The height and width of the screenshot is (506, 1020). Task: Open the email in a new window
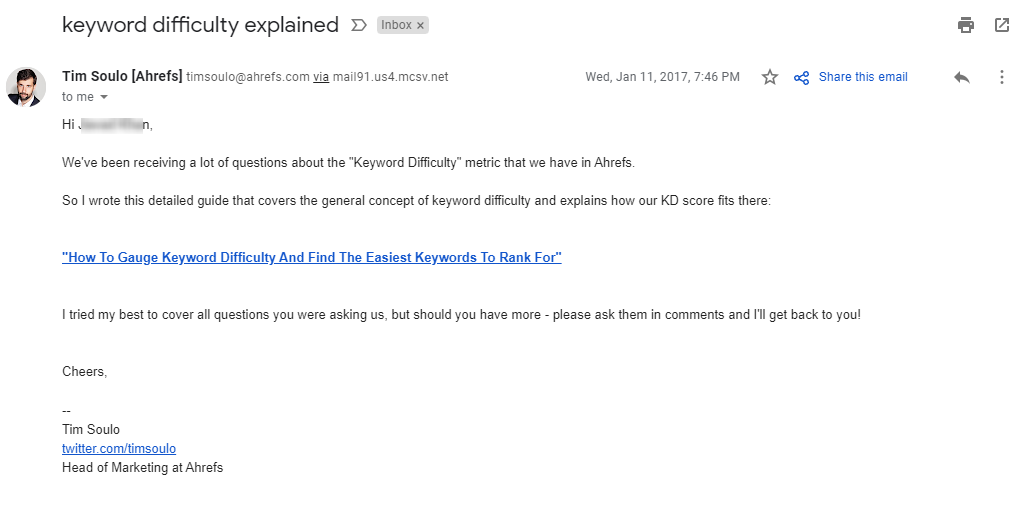1001,26
